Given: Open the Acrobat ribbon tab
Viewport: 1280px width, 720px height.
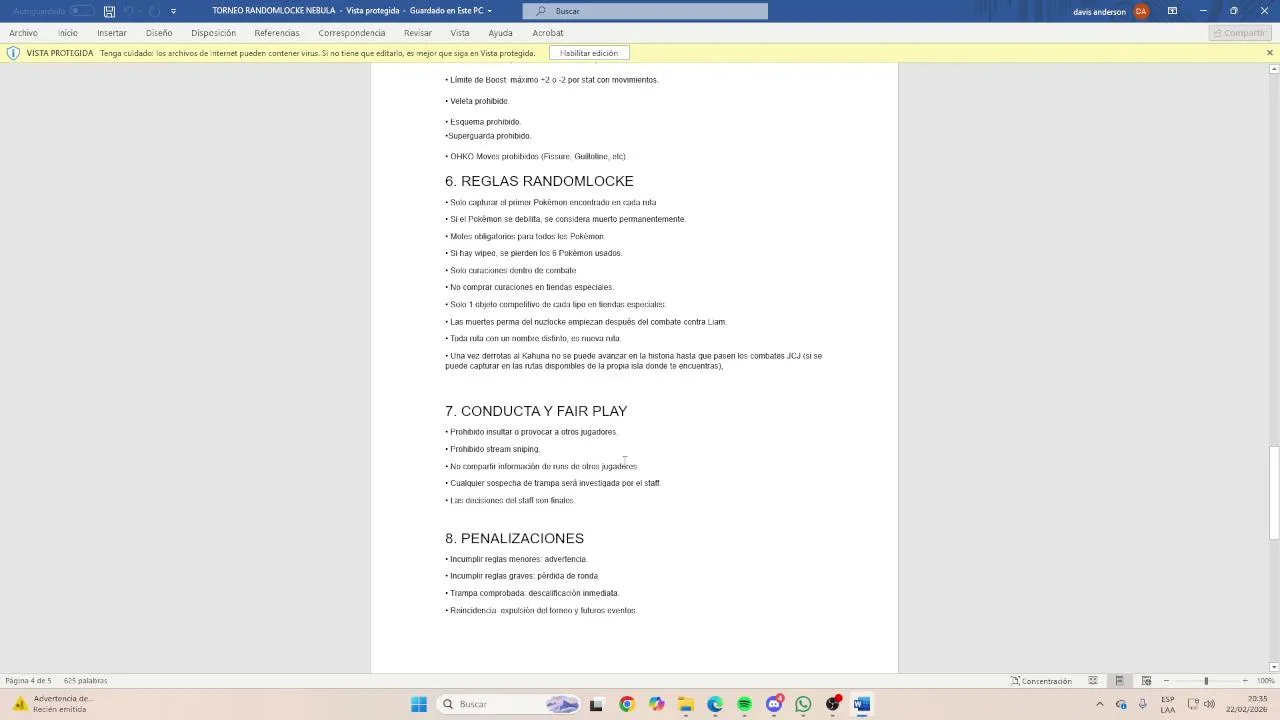Looking at the screenshot, I should click(548, 33).
